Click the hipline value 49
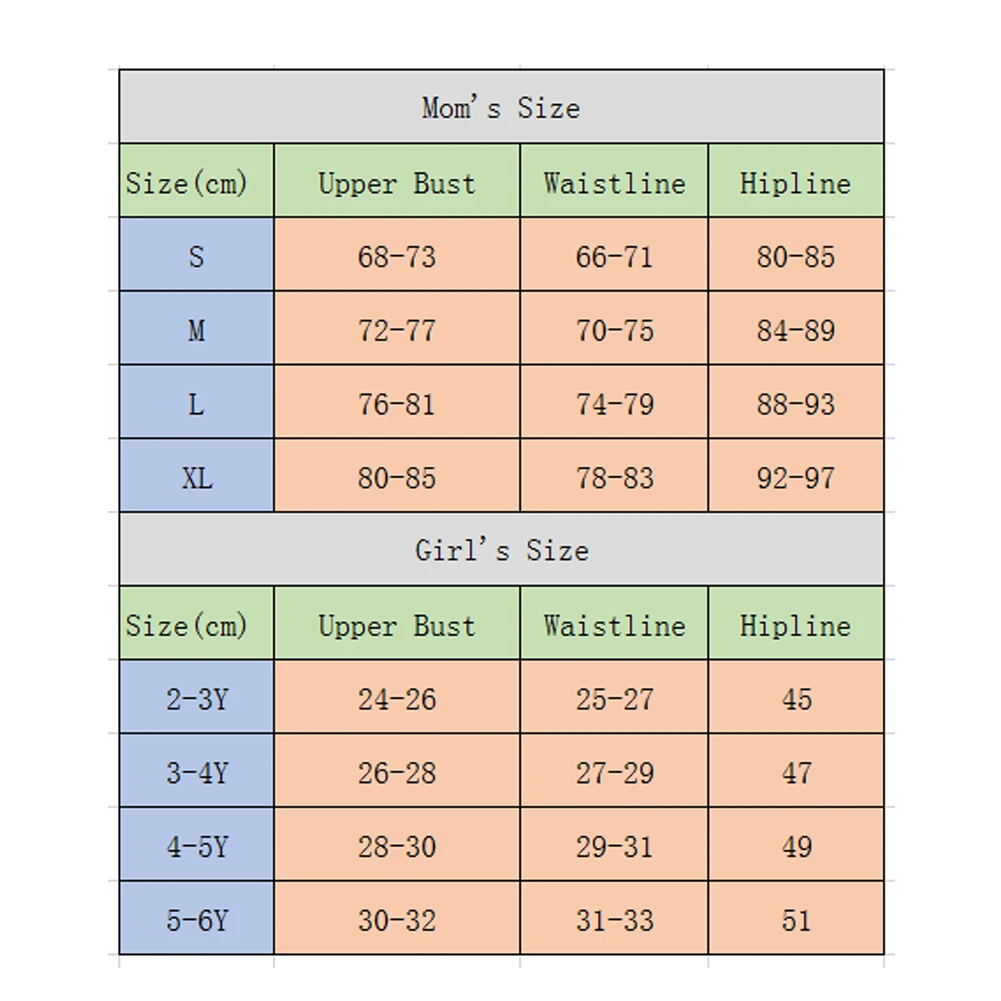 (x=796, y=844)
